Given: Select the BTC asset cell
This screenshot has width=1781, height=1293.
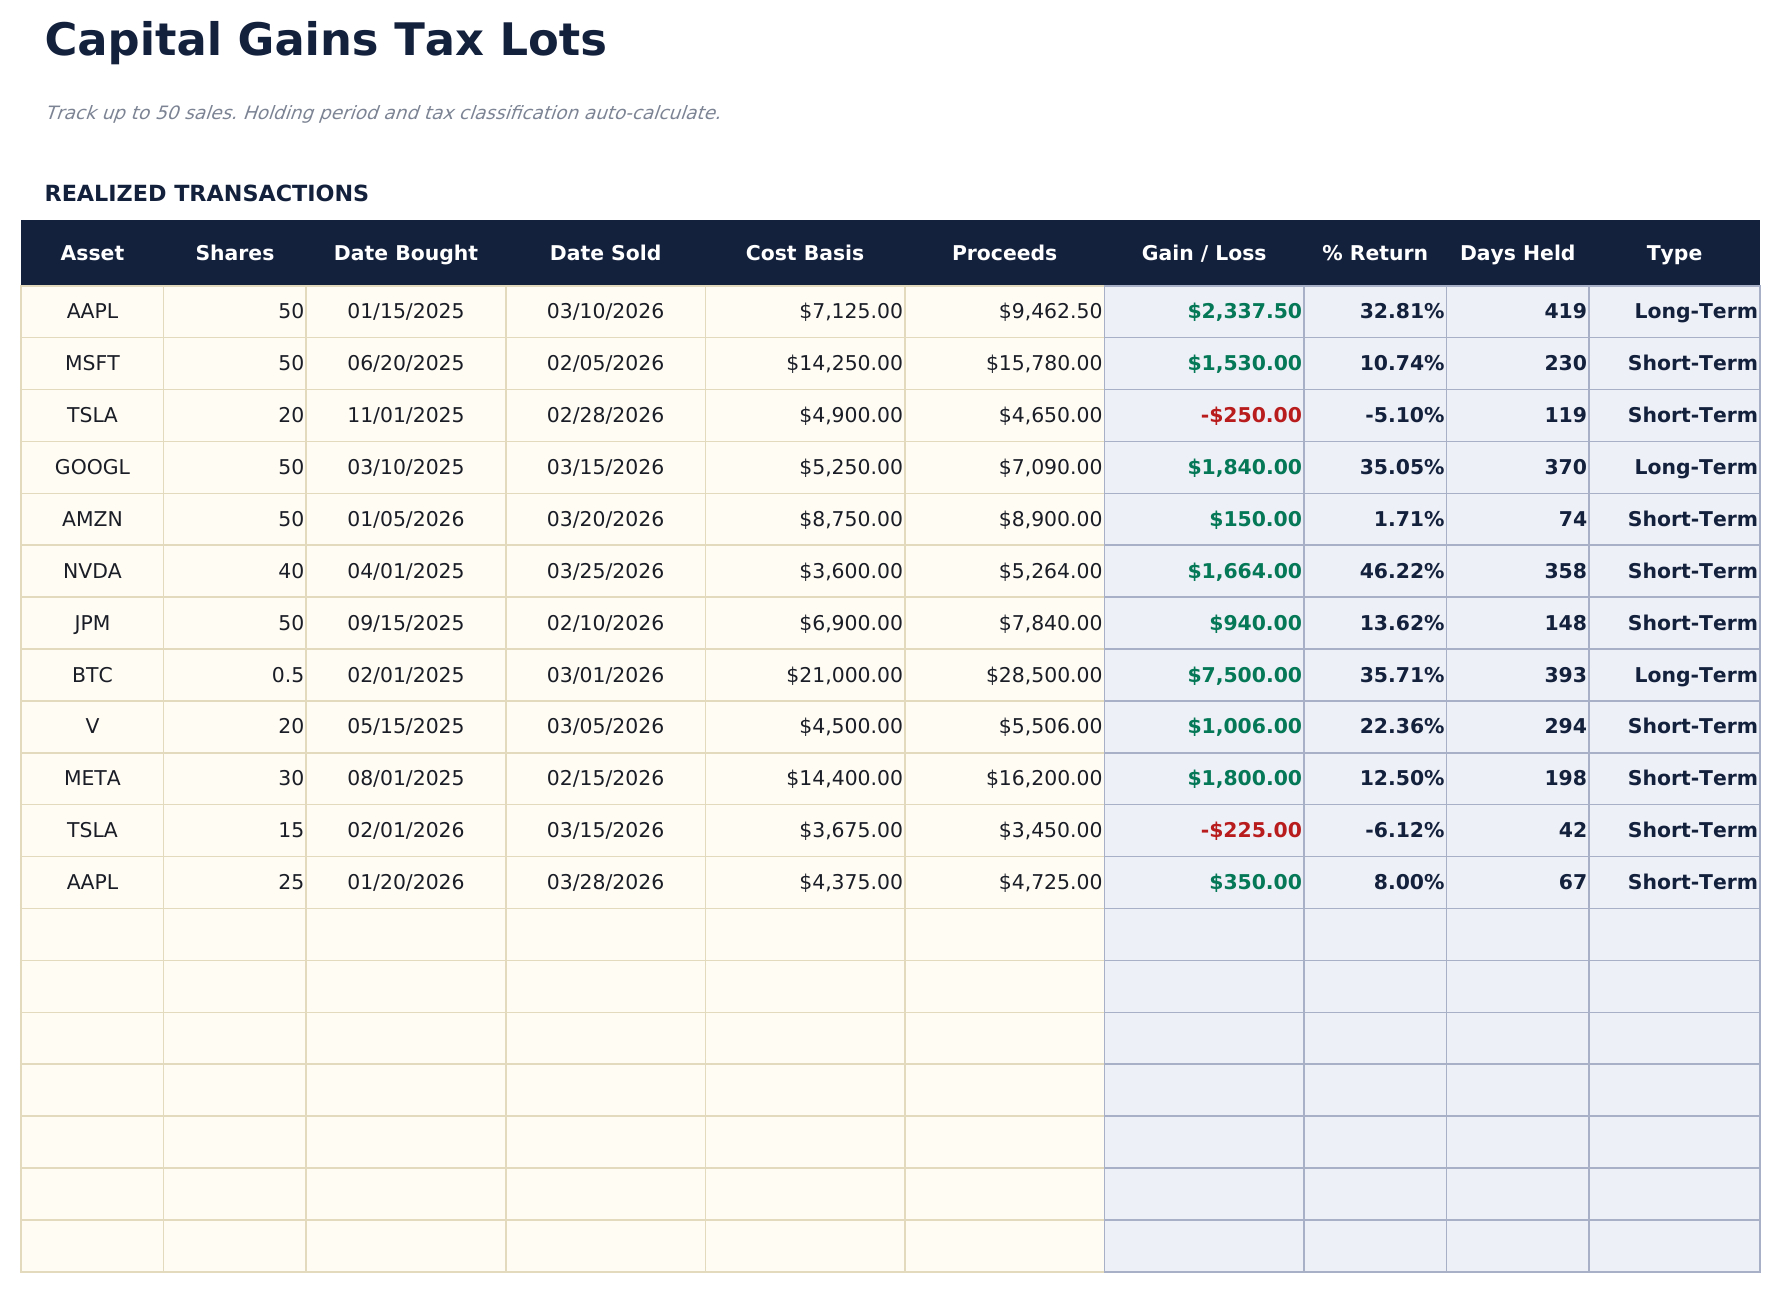Looking at the screenshot, I should pyautogui.click(x=91, y=675).
